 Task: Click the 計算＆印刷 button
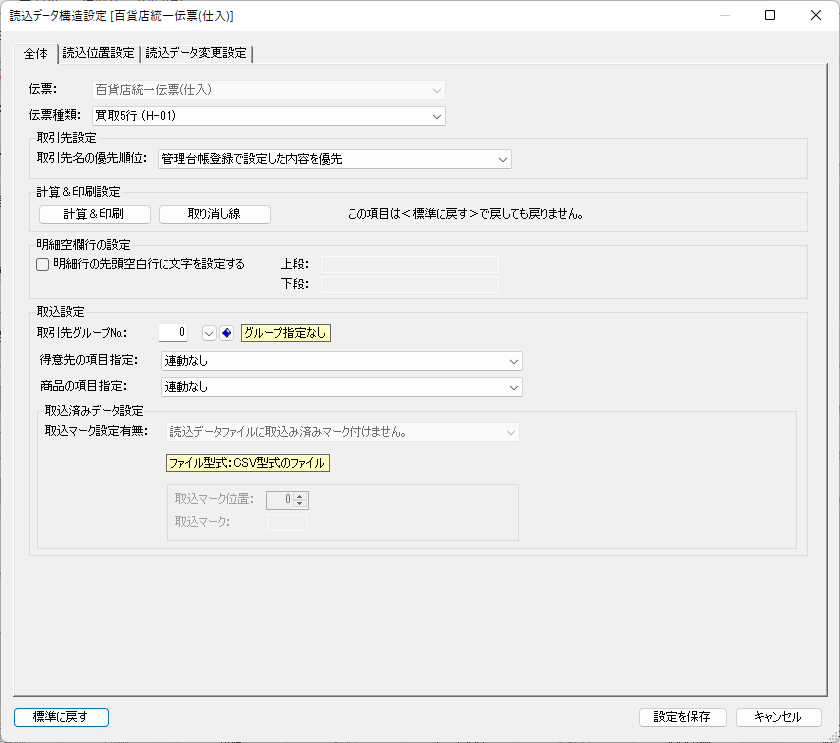click(94, 214)
